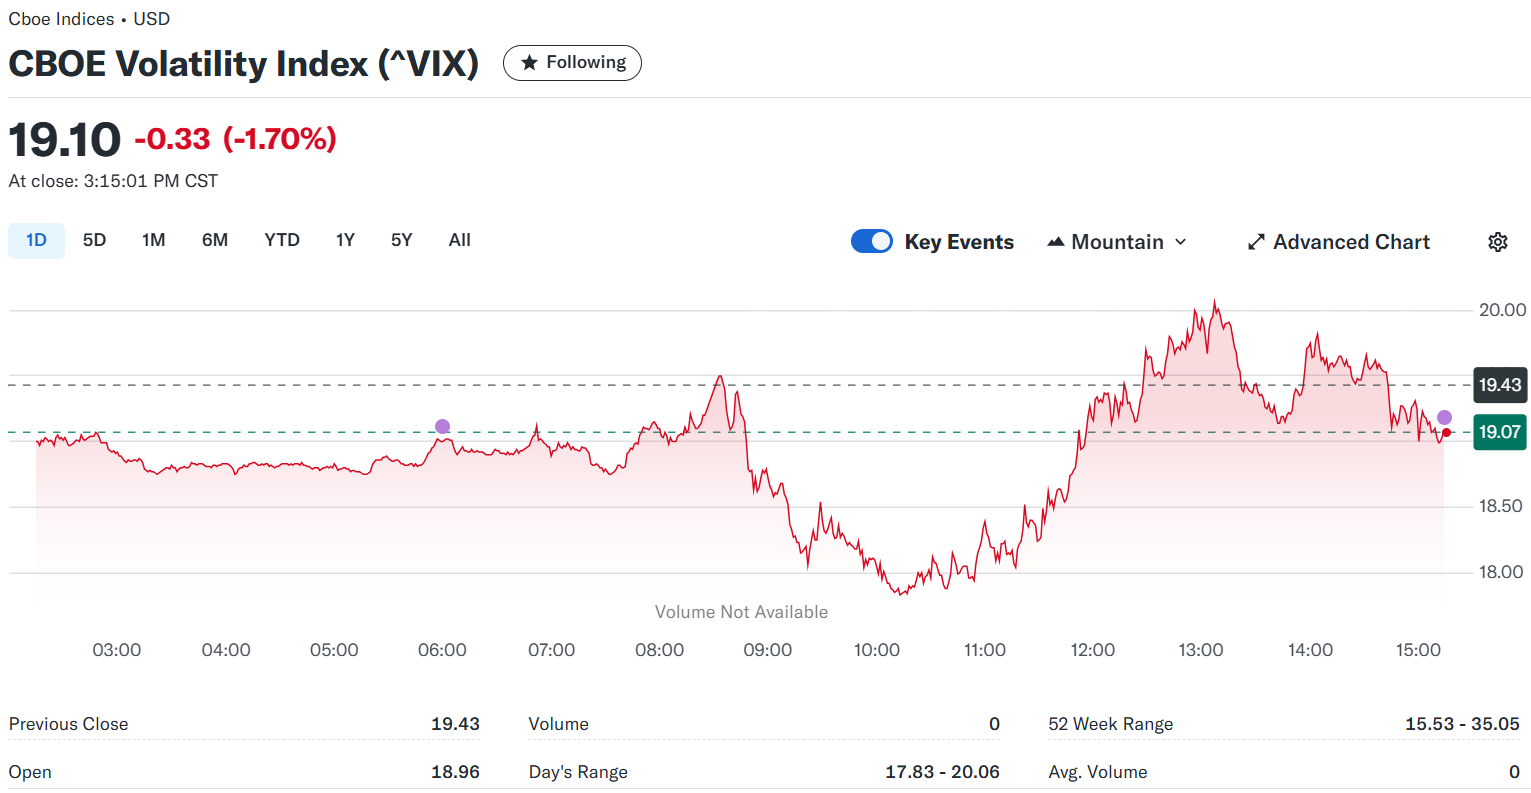Click the purple key event dot near 06:00

coord(442,427)
